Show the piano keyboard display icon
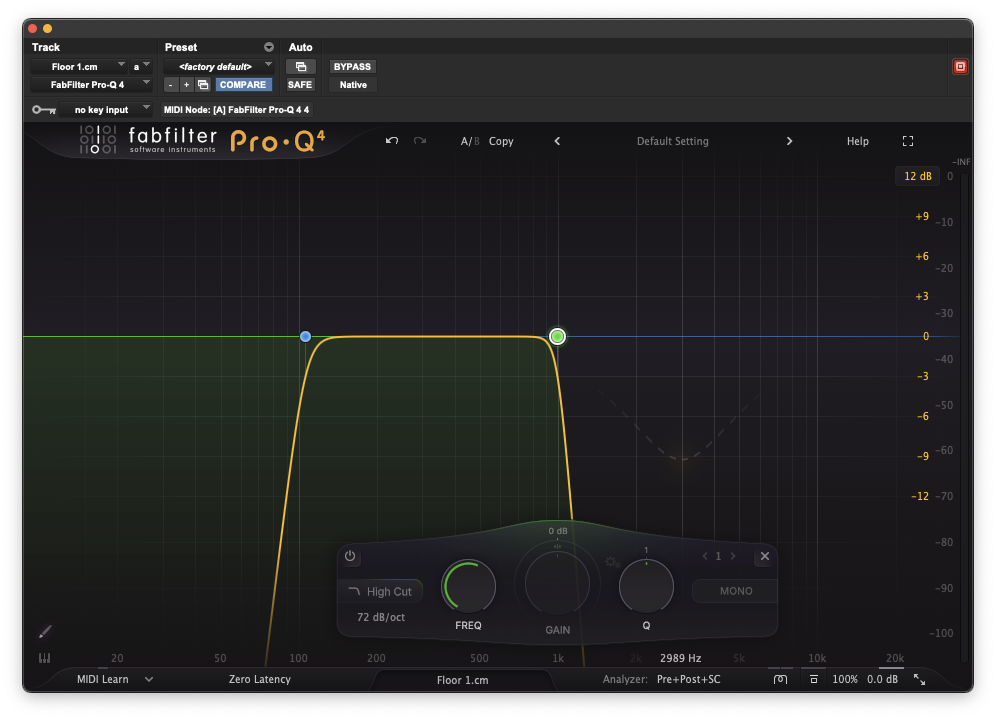The width and height of the screenshot is (996, 719). [x=44, y=658]
